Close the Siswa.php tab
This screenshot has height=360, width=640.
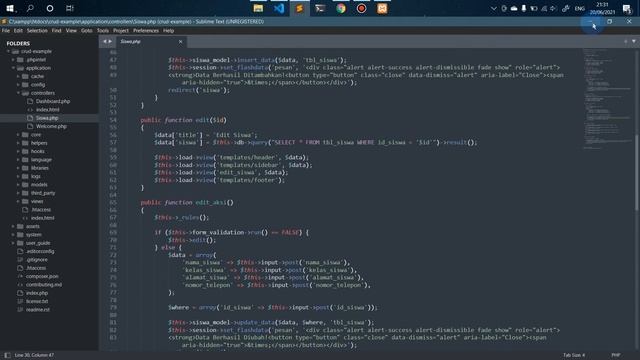tap(180, 42)
